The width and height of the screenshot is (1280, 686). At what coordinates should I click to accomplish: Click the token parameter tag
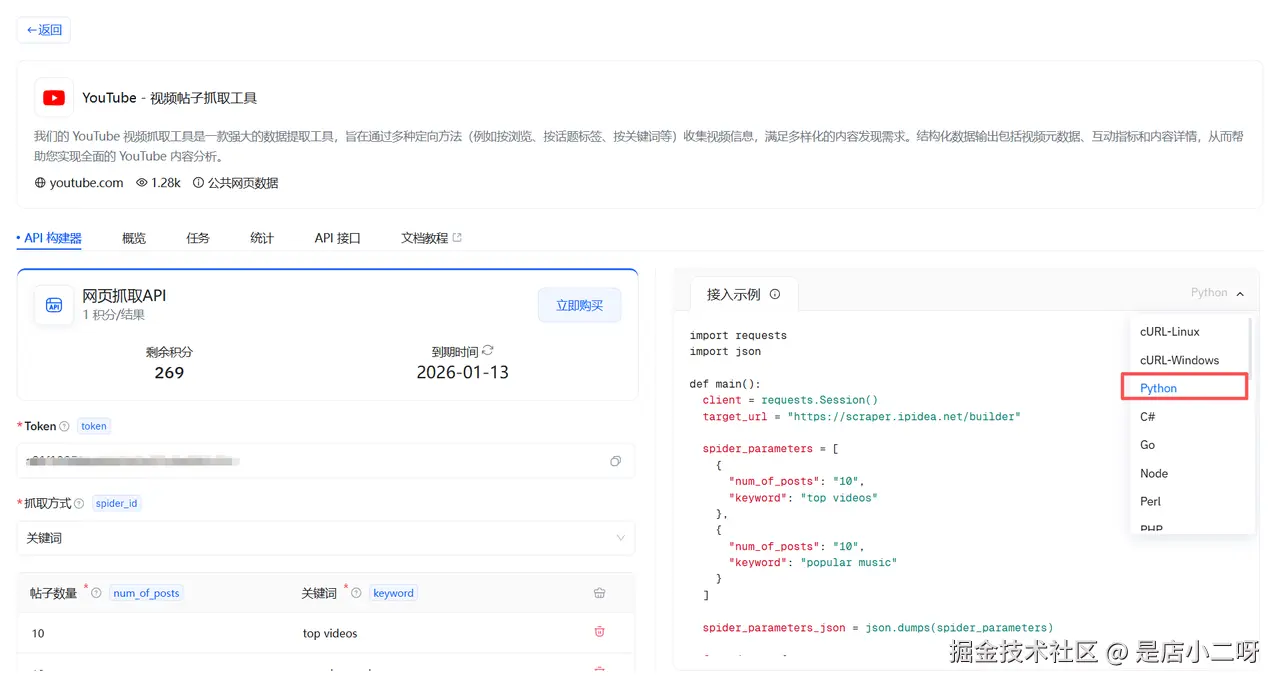coord(94,426)
